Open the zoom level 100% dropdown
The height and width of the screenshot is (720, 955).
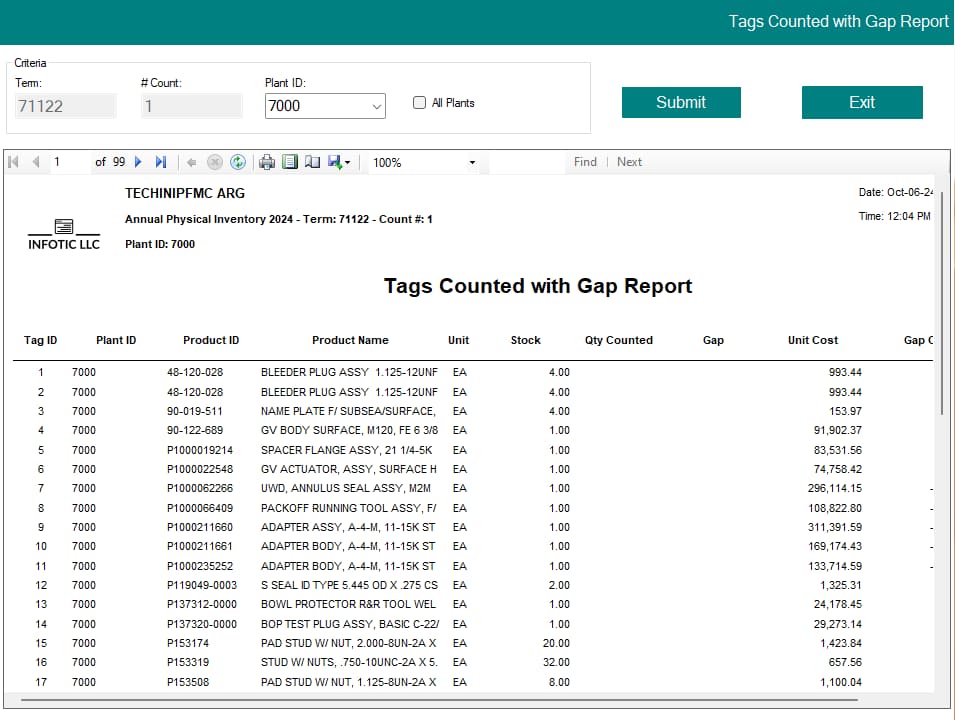423,163
